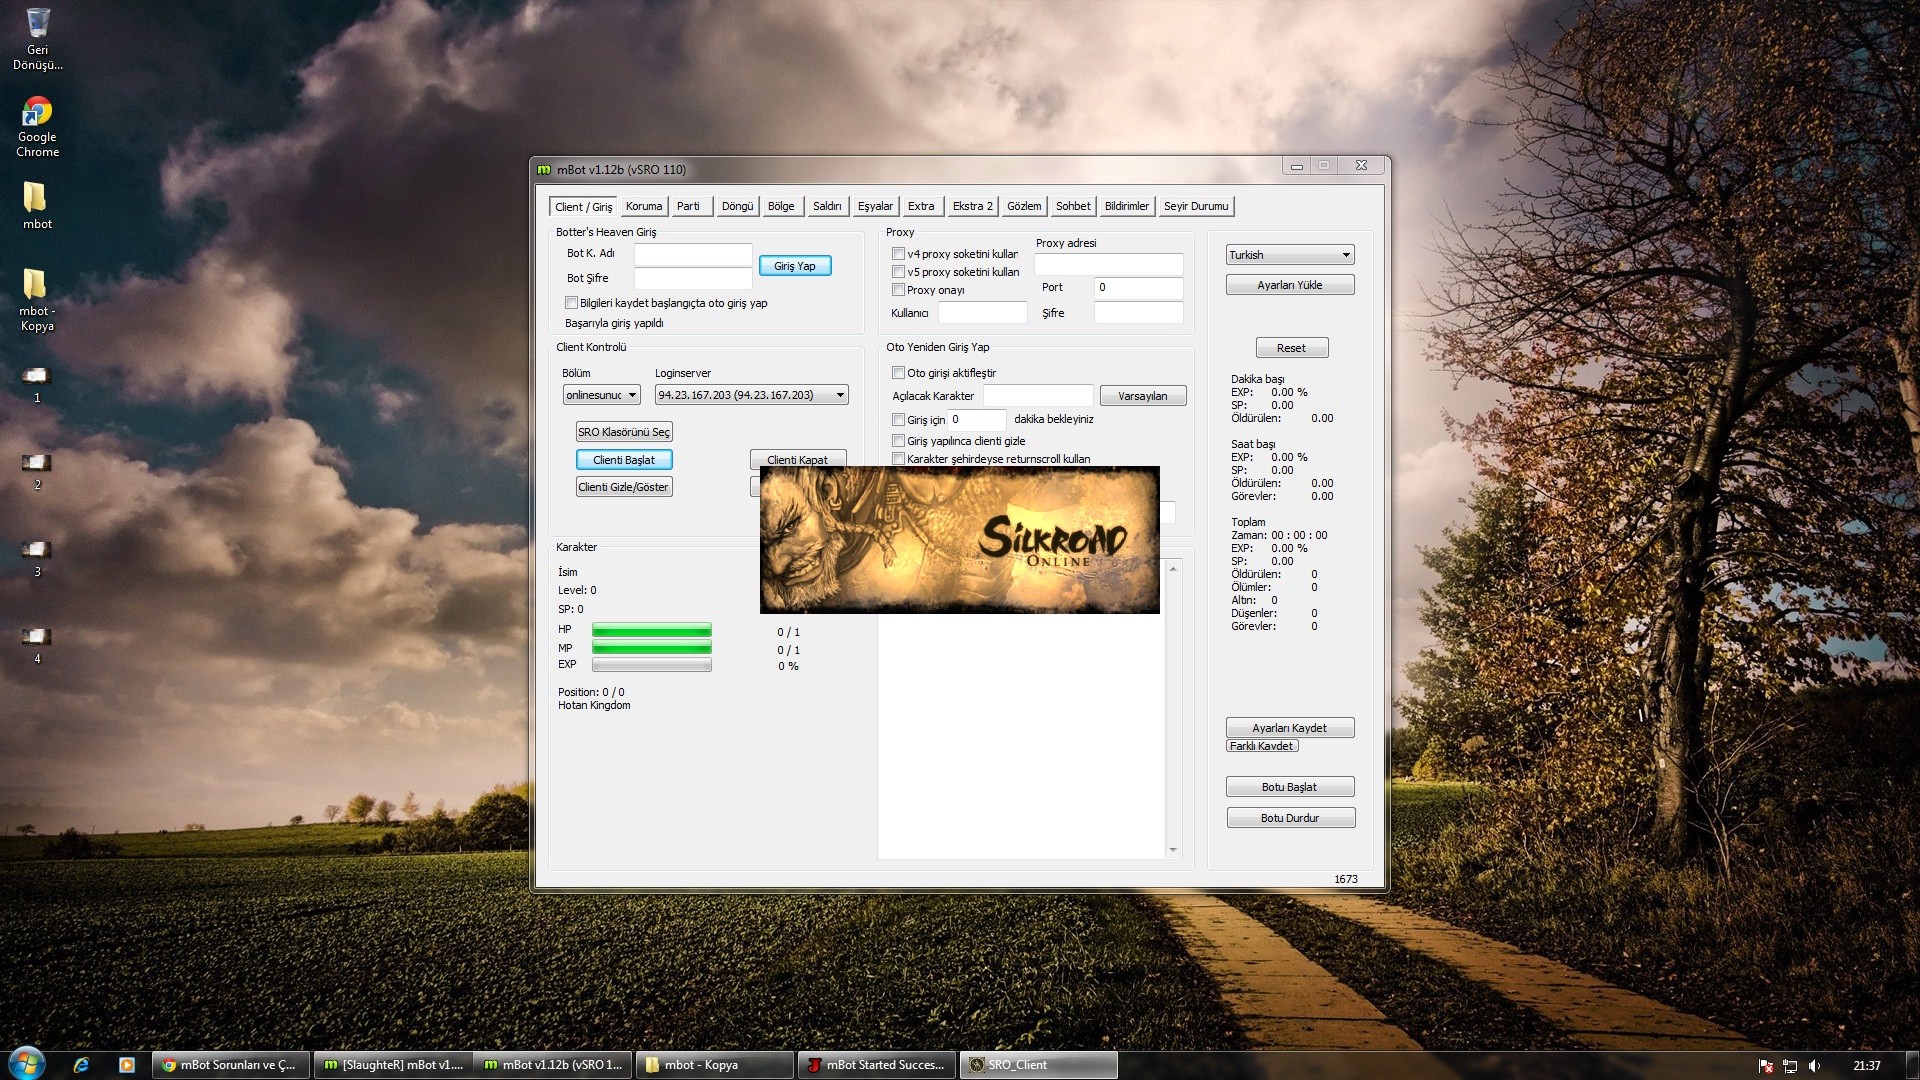Toggle the Giriş için wait checkbox
Image resolution: width=1920 pixels, height=1080 pixels.
coord(898,420)
